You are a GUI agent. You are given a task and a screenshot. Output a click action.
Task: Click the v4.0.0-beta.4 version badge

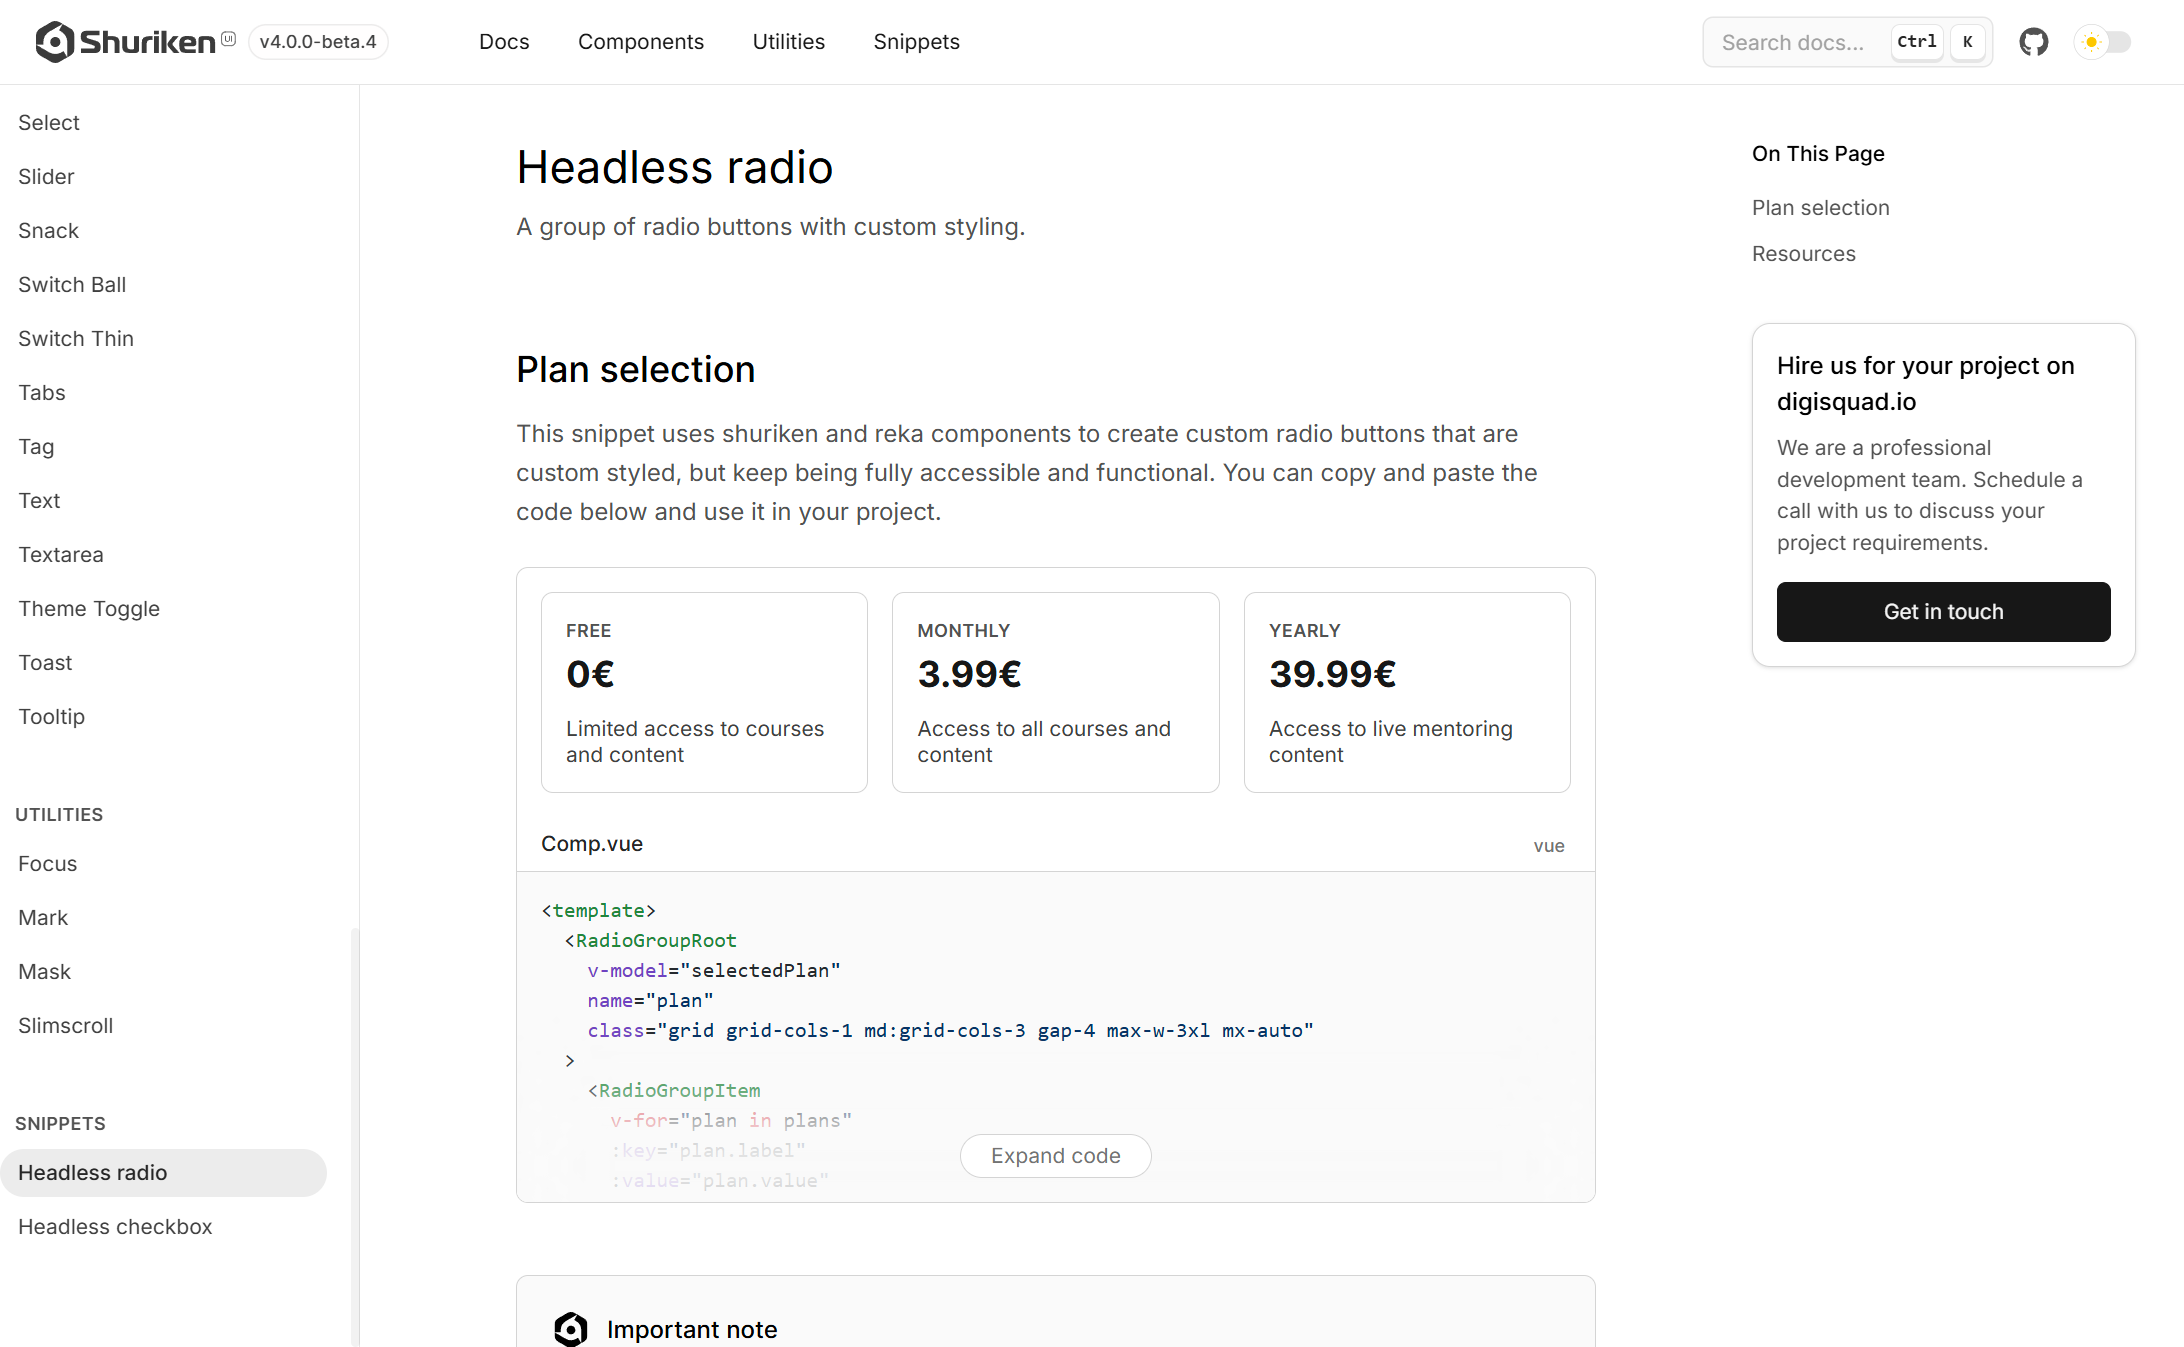coord(318,42)
